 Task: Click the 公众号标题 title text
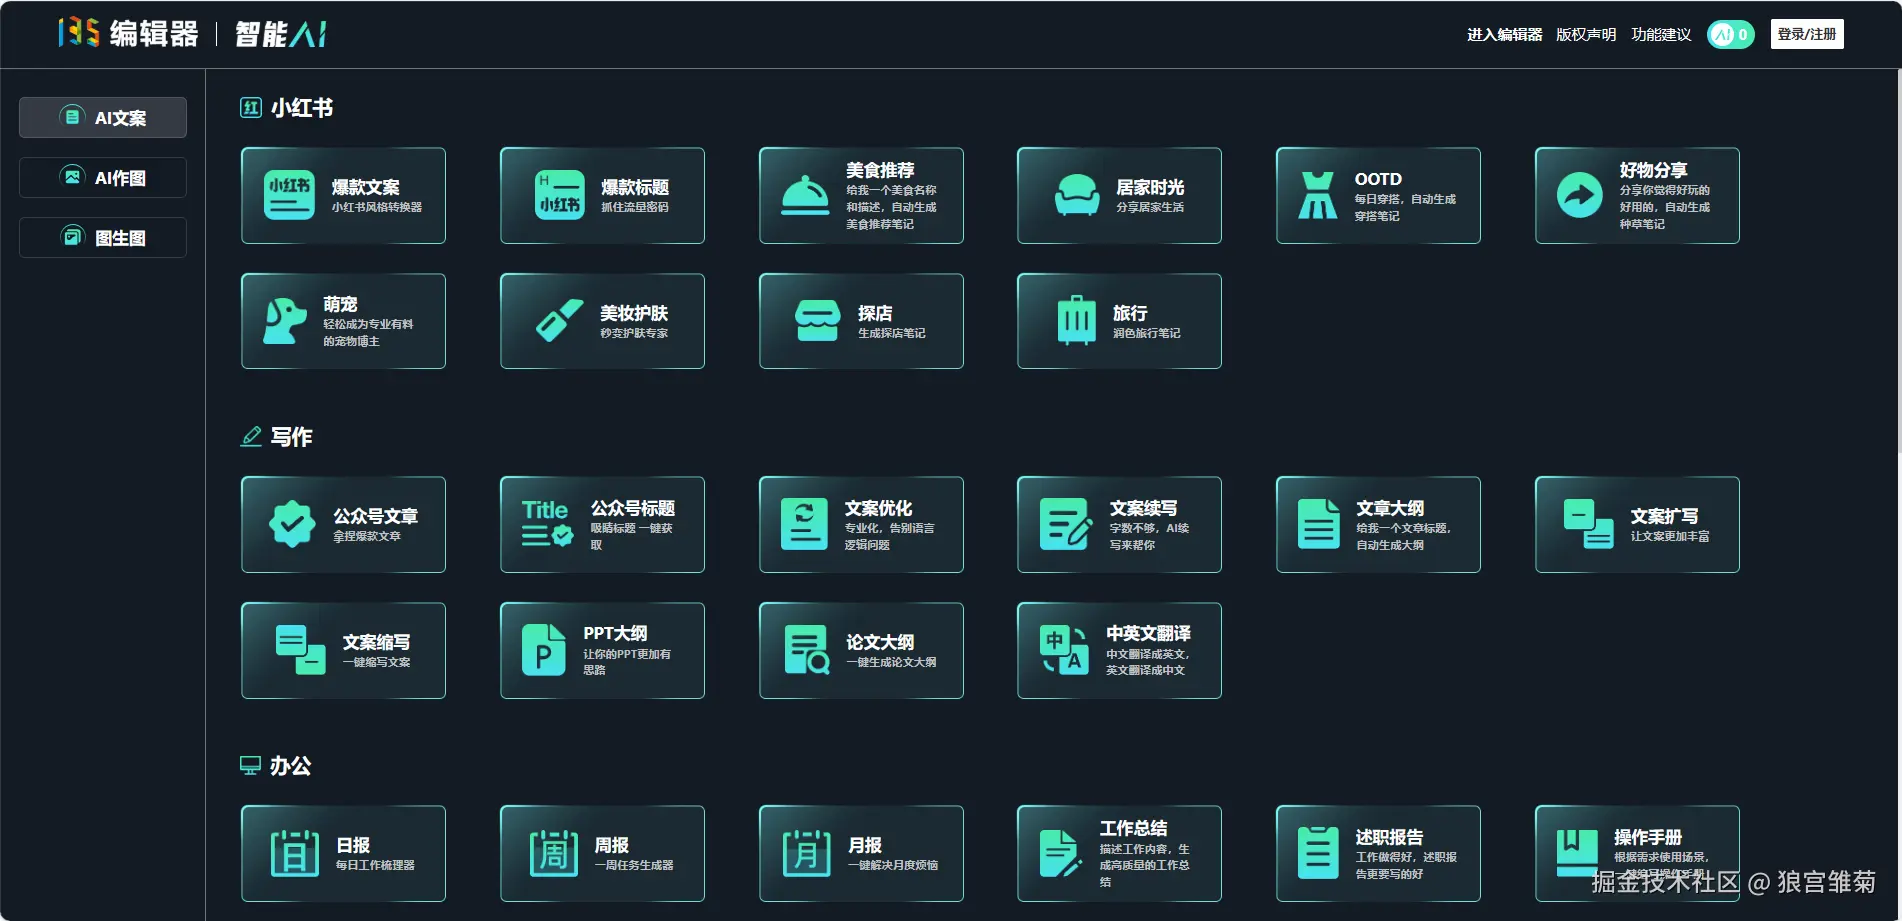[x=633, y=508]
